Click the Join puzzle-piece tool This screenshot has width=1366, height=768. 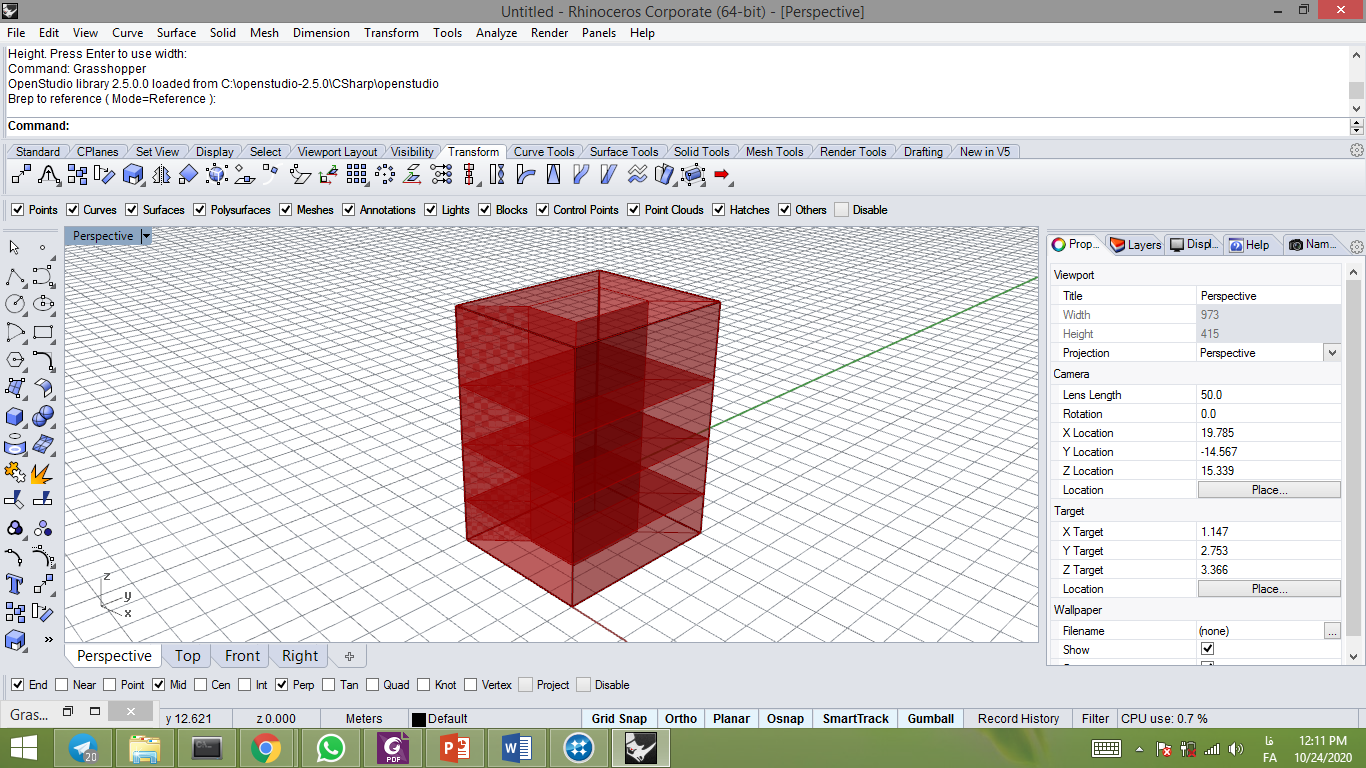pos(15,472)
